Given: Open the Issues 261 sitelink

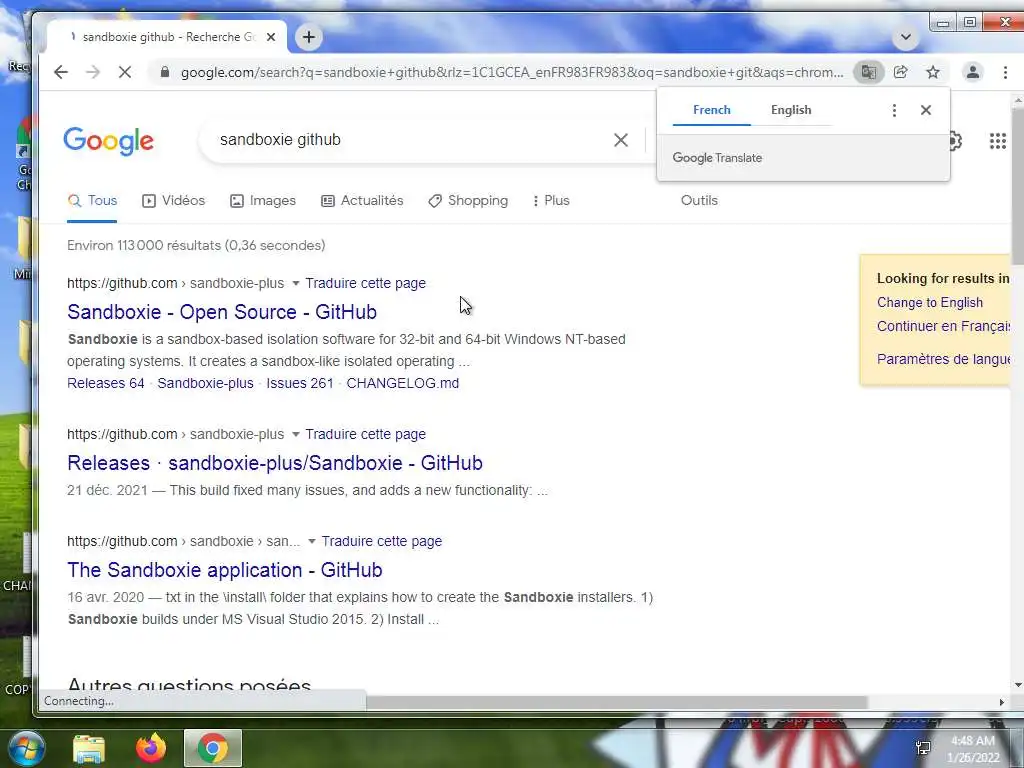Looking at the screenshot, I should (300, 383).
